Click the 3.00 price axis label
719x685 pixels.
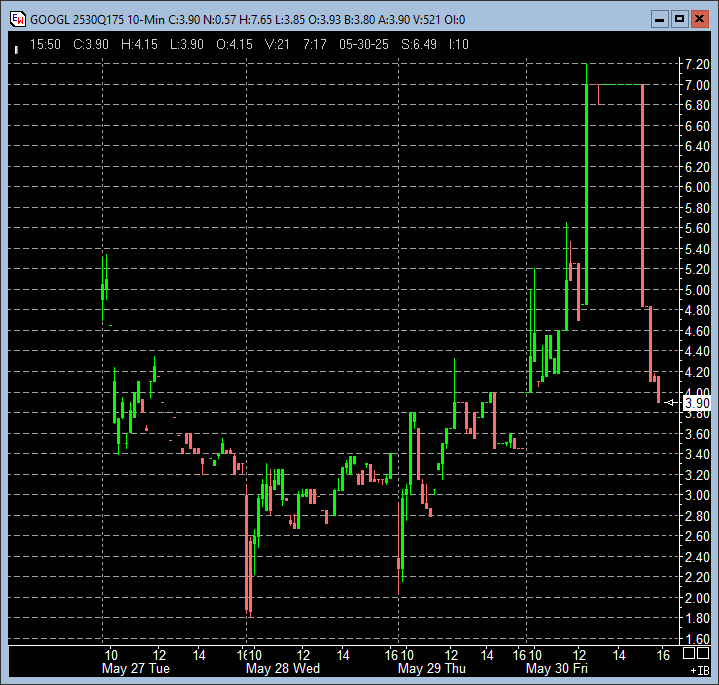(x=697, y=495)
